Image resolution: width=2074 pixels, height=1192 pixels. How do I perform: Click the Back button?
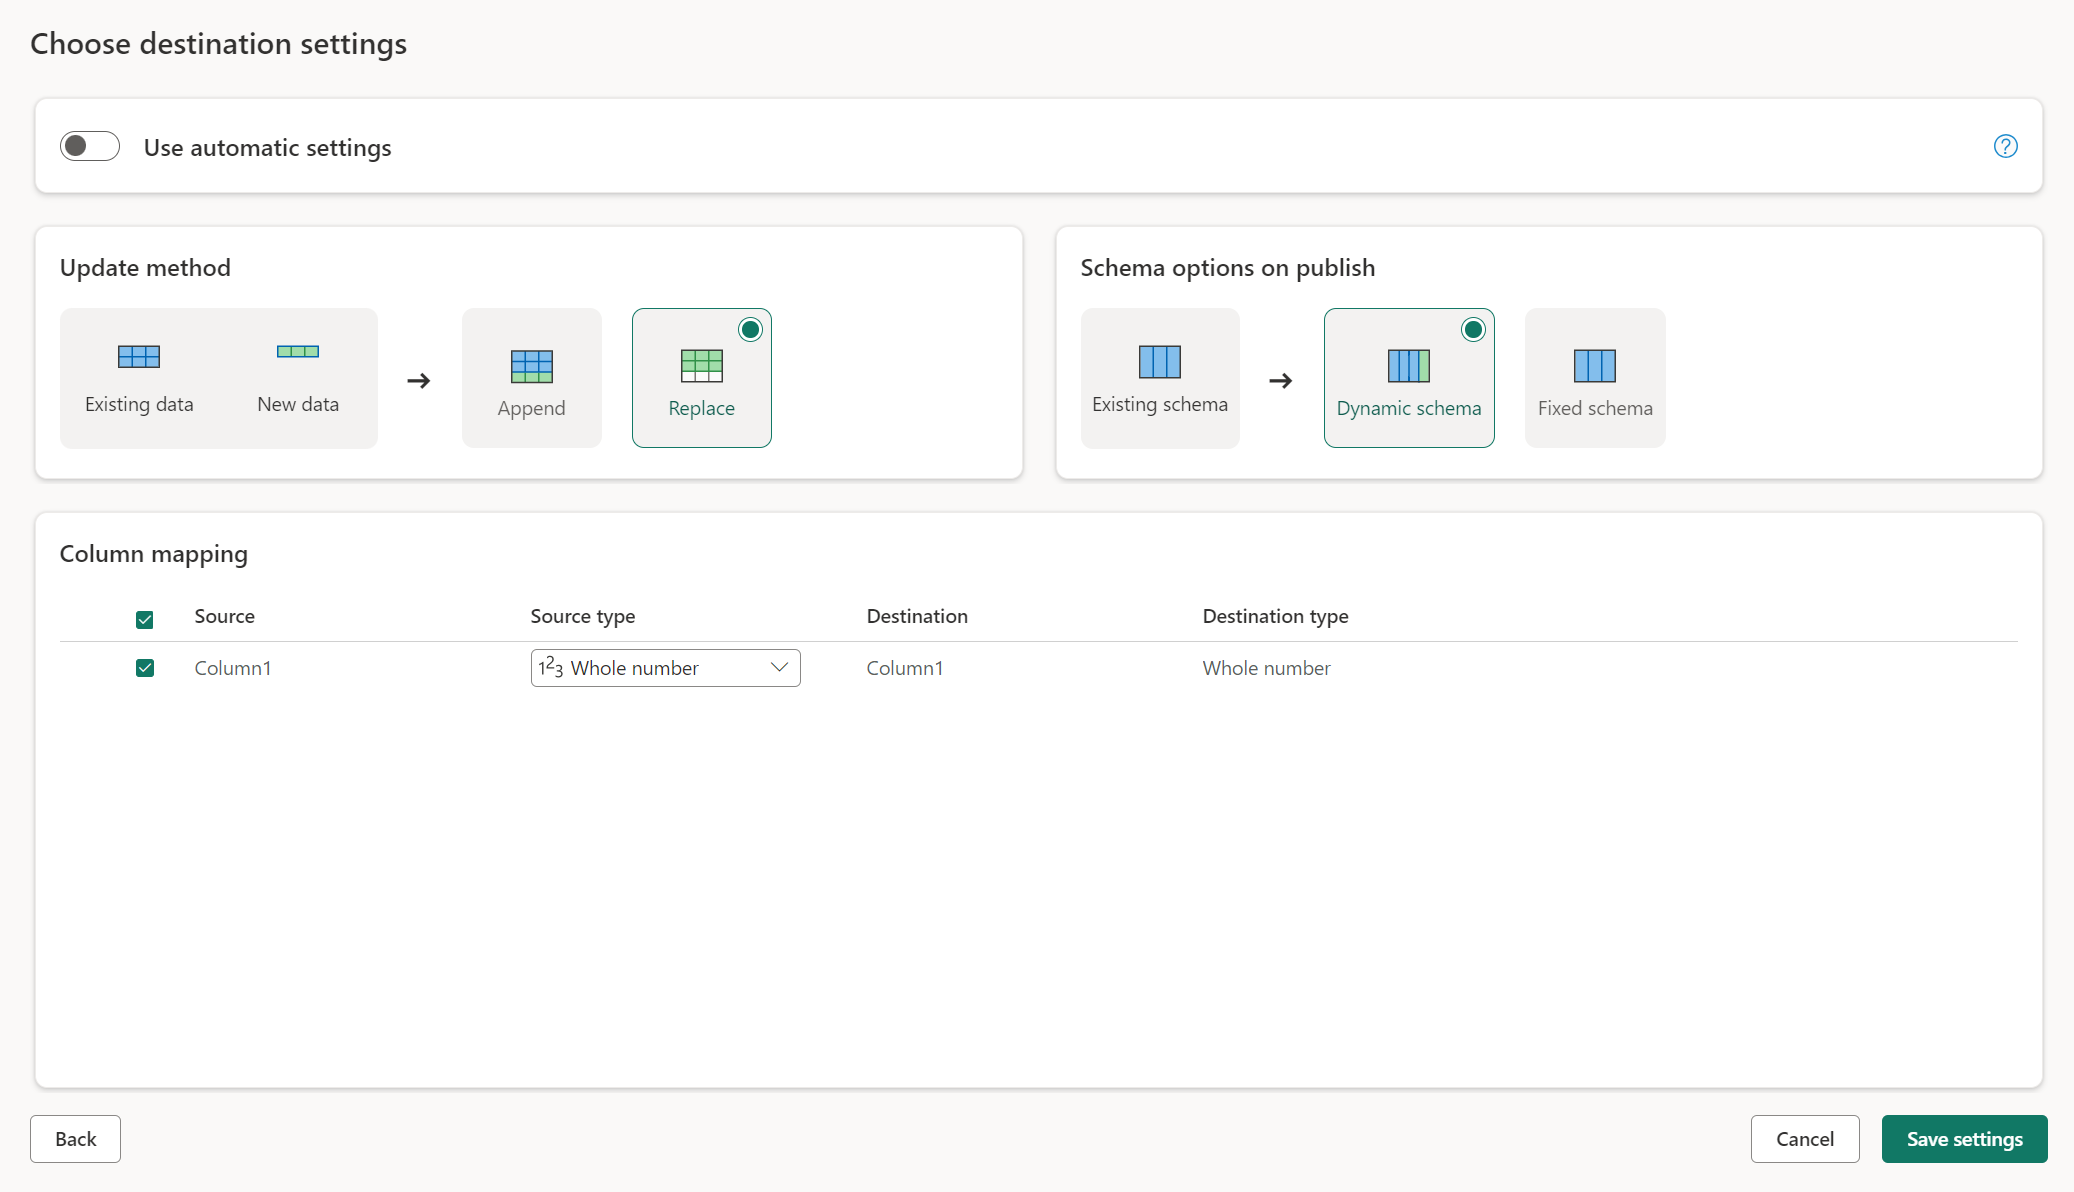(x=75, y=1138)
